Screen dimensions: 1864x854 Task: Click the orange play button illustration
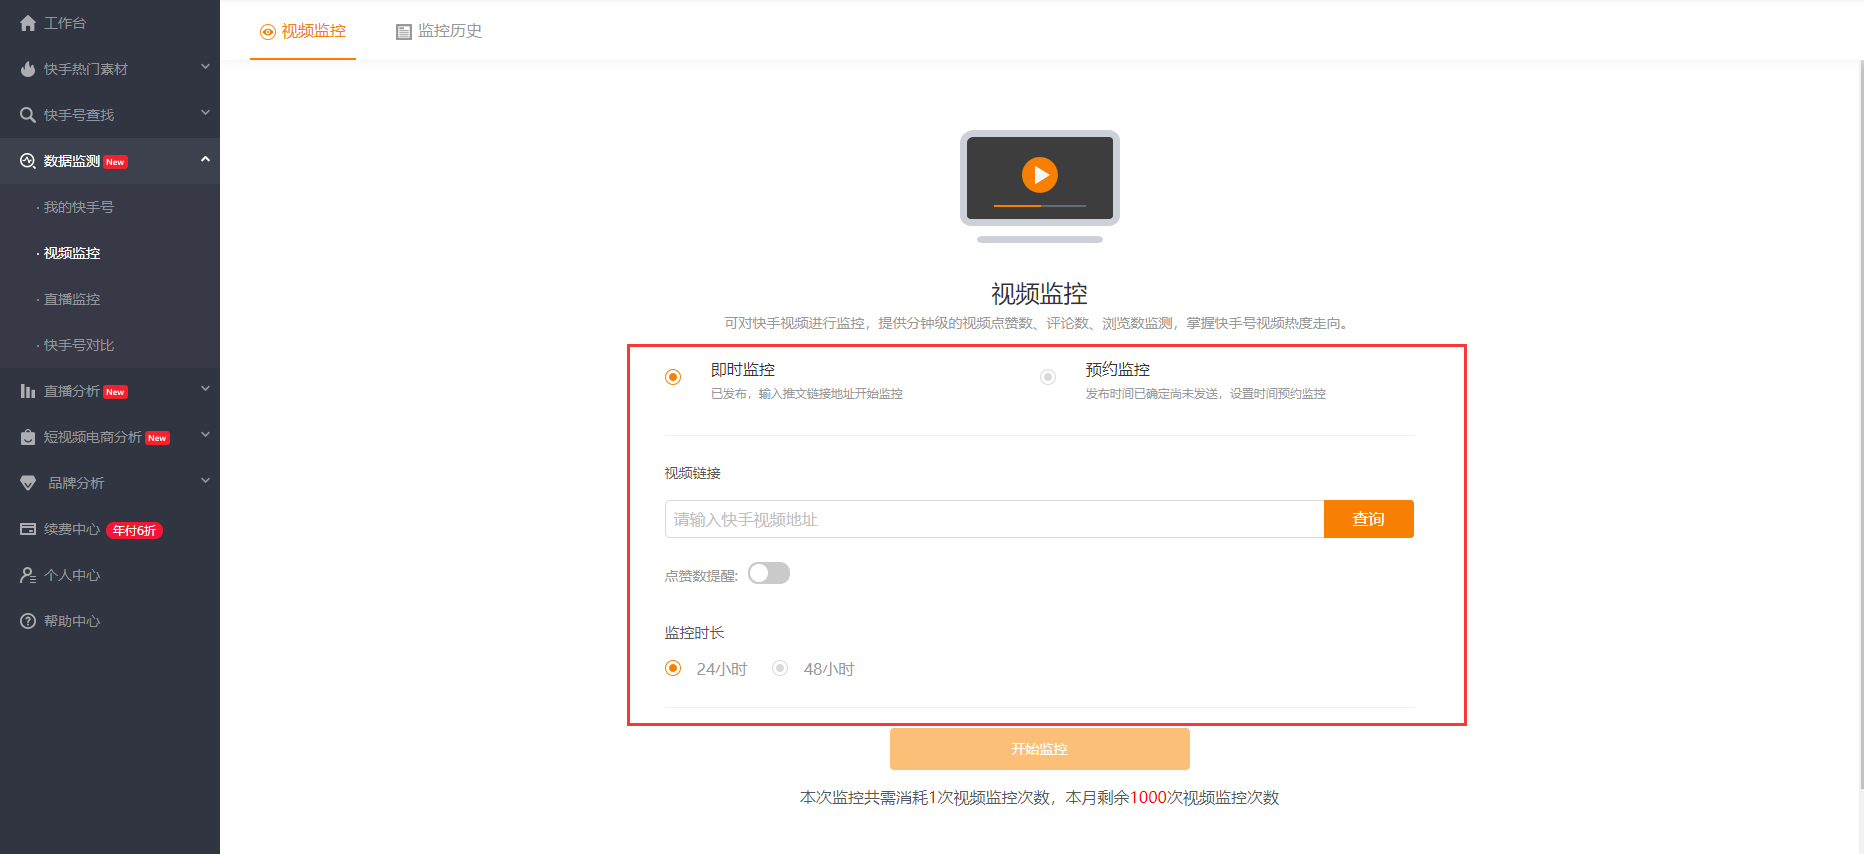click(x=1040, y=175)
